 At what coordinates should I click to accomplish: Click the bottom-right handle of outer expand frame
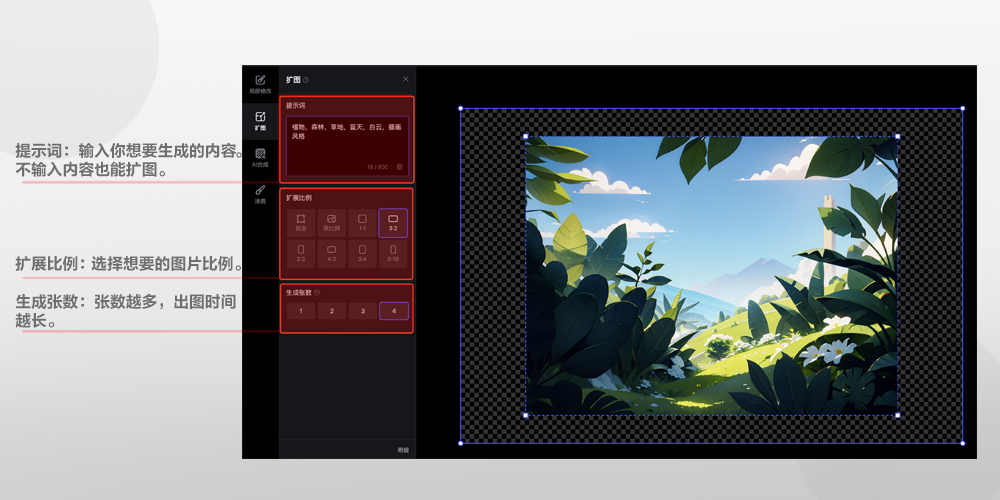point(962,443)
